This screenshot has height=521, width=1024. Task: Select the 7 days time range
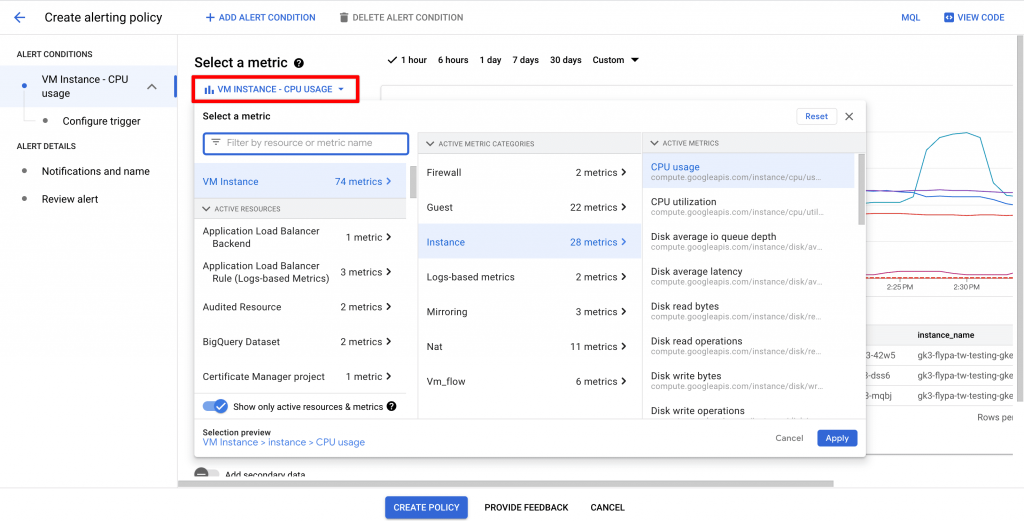pos(525,60)
